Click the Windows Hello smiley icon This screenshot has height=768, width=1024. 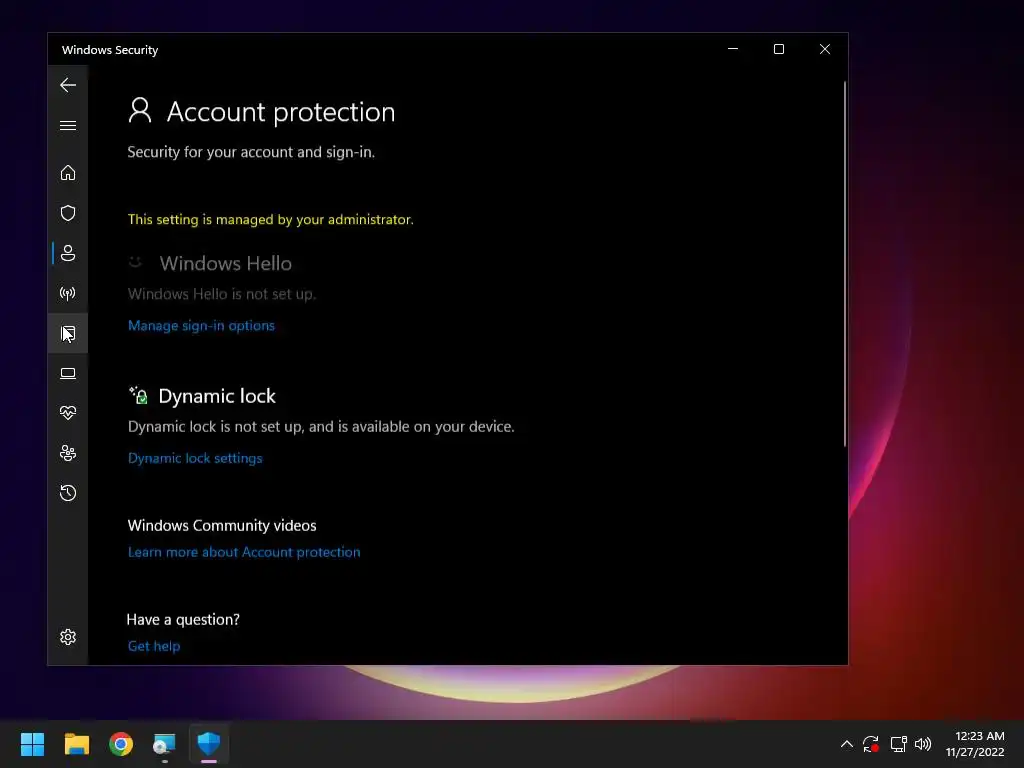135,262
